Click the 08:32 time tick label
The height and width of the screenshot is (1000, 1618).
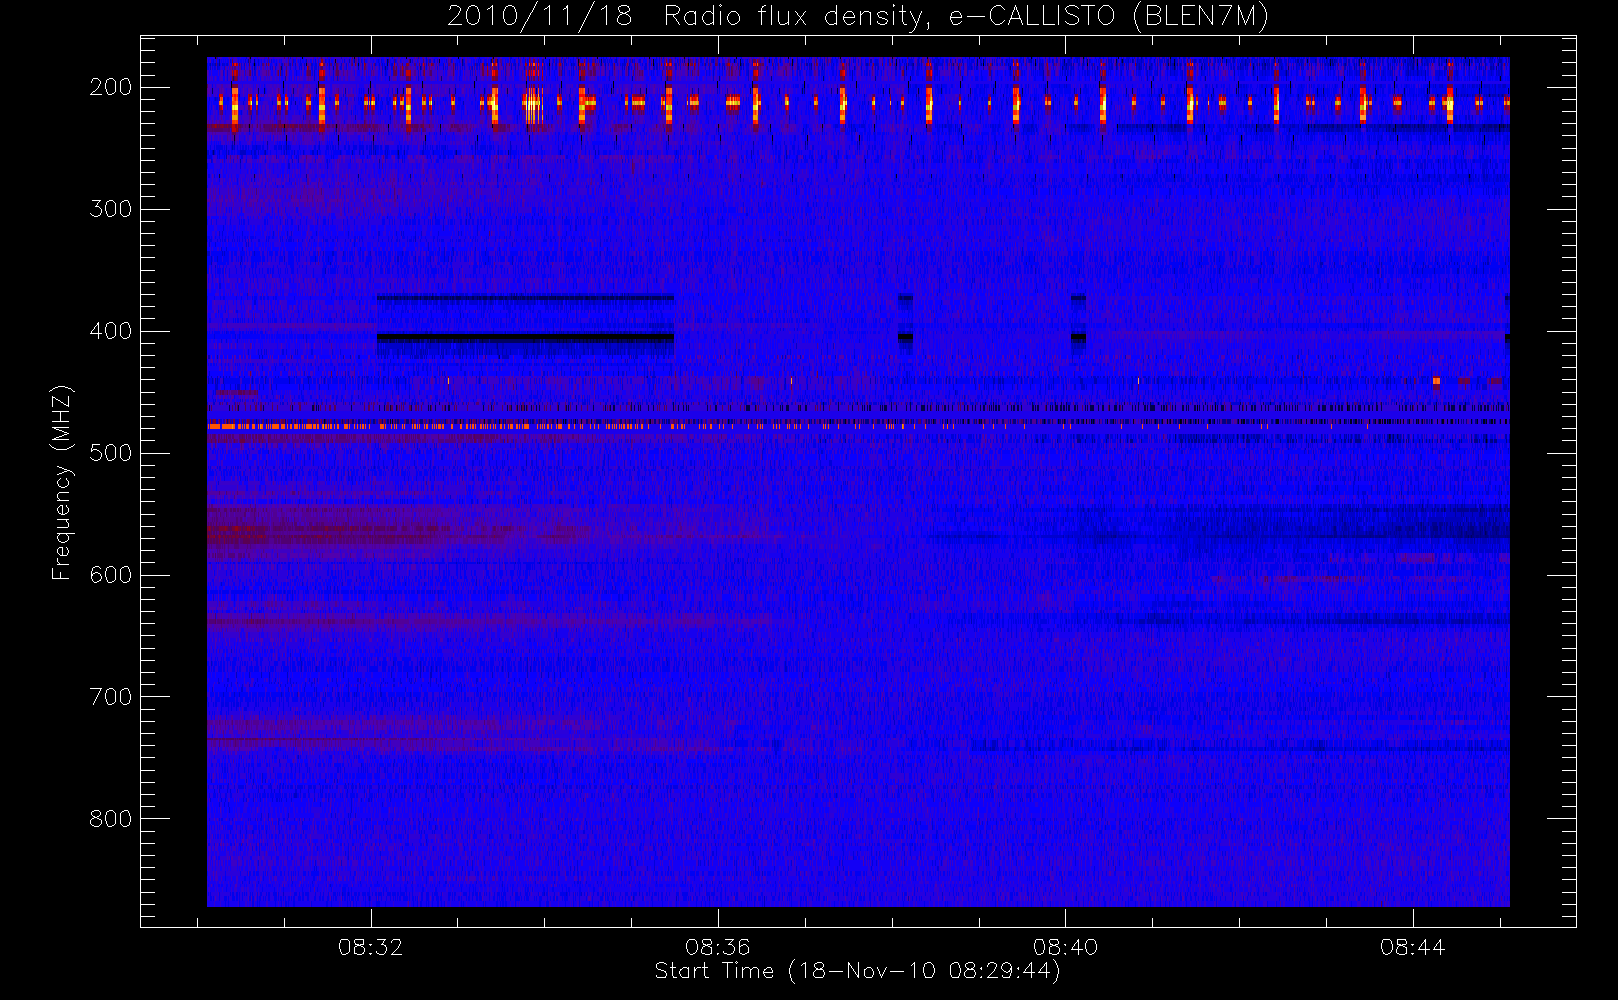pos(371,947)
